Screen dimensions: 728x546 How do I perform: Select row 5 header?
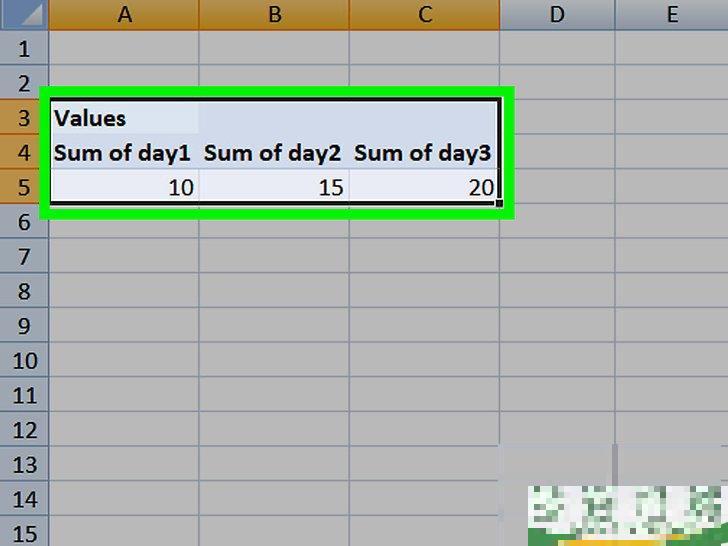point(24,187)
